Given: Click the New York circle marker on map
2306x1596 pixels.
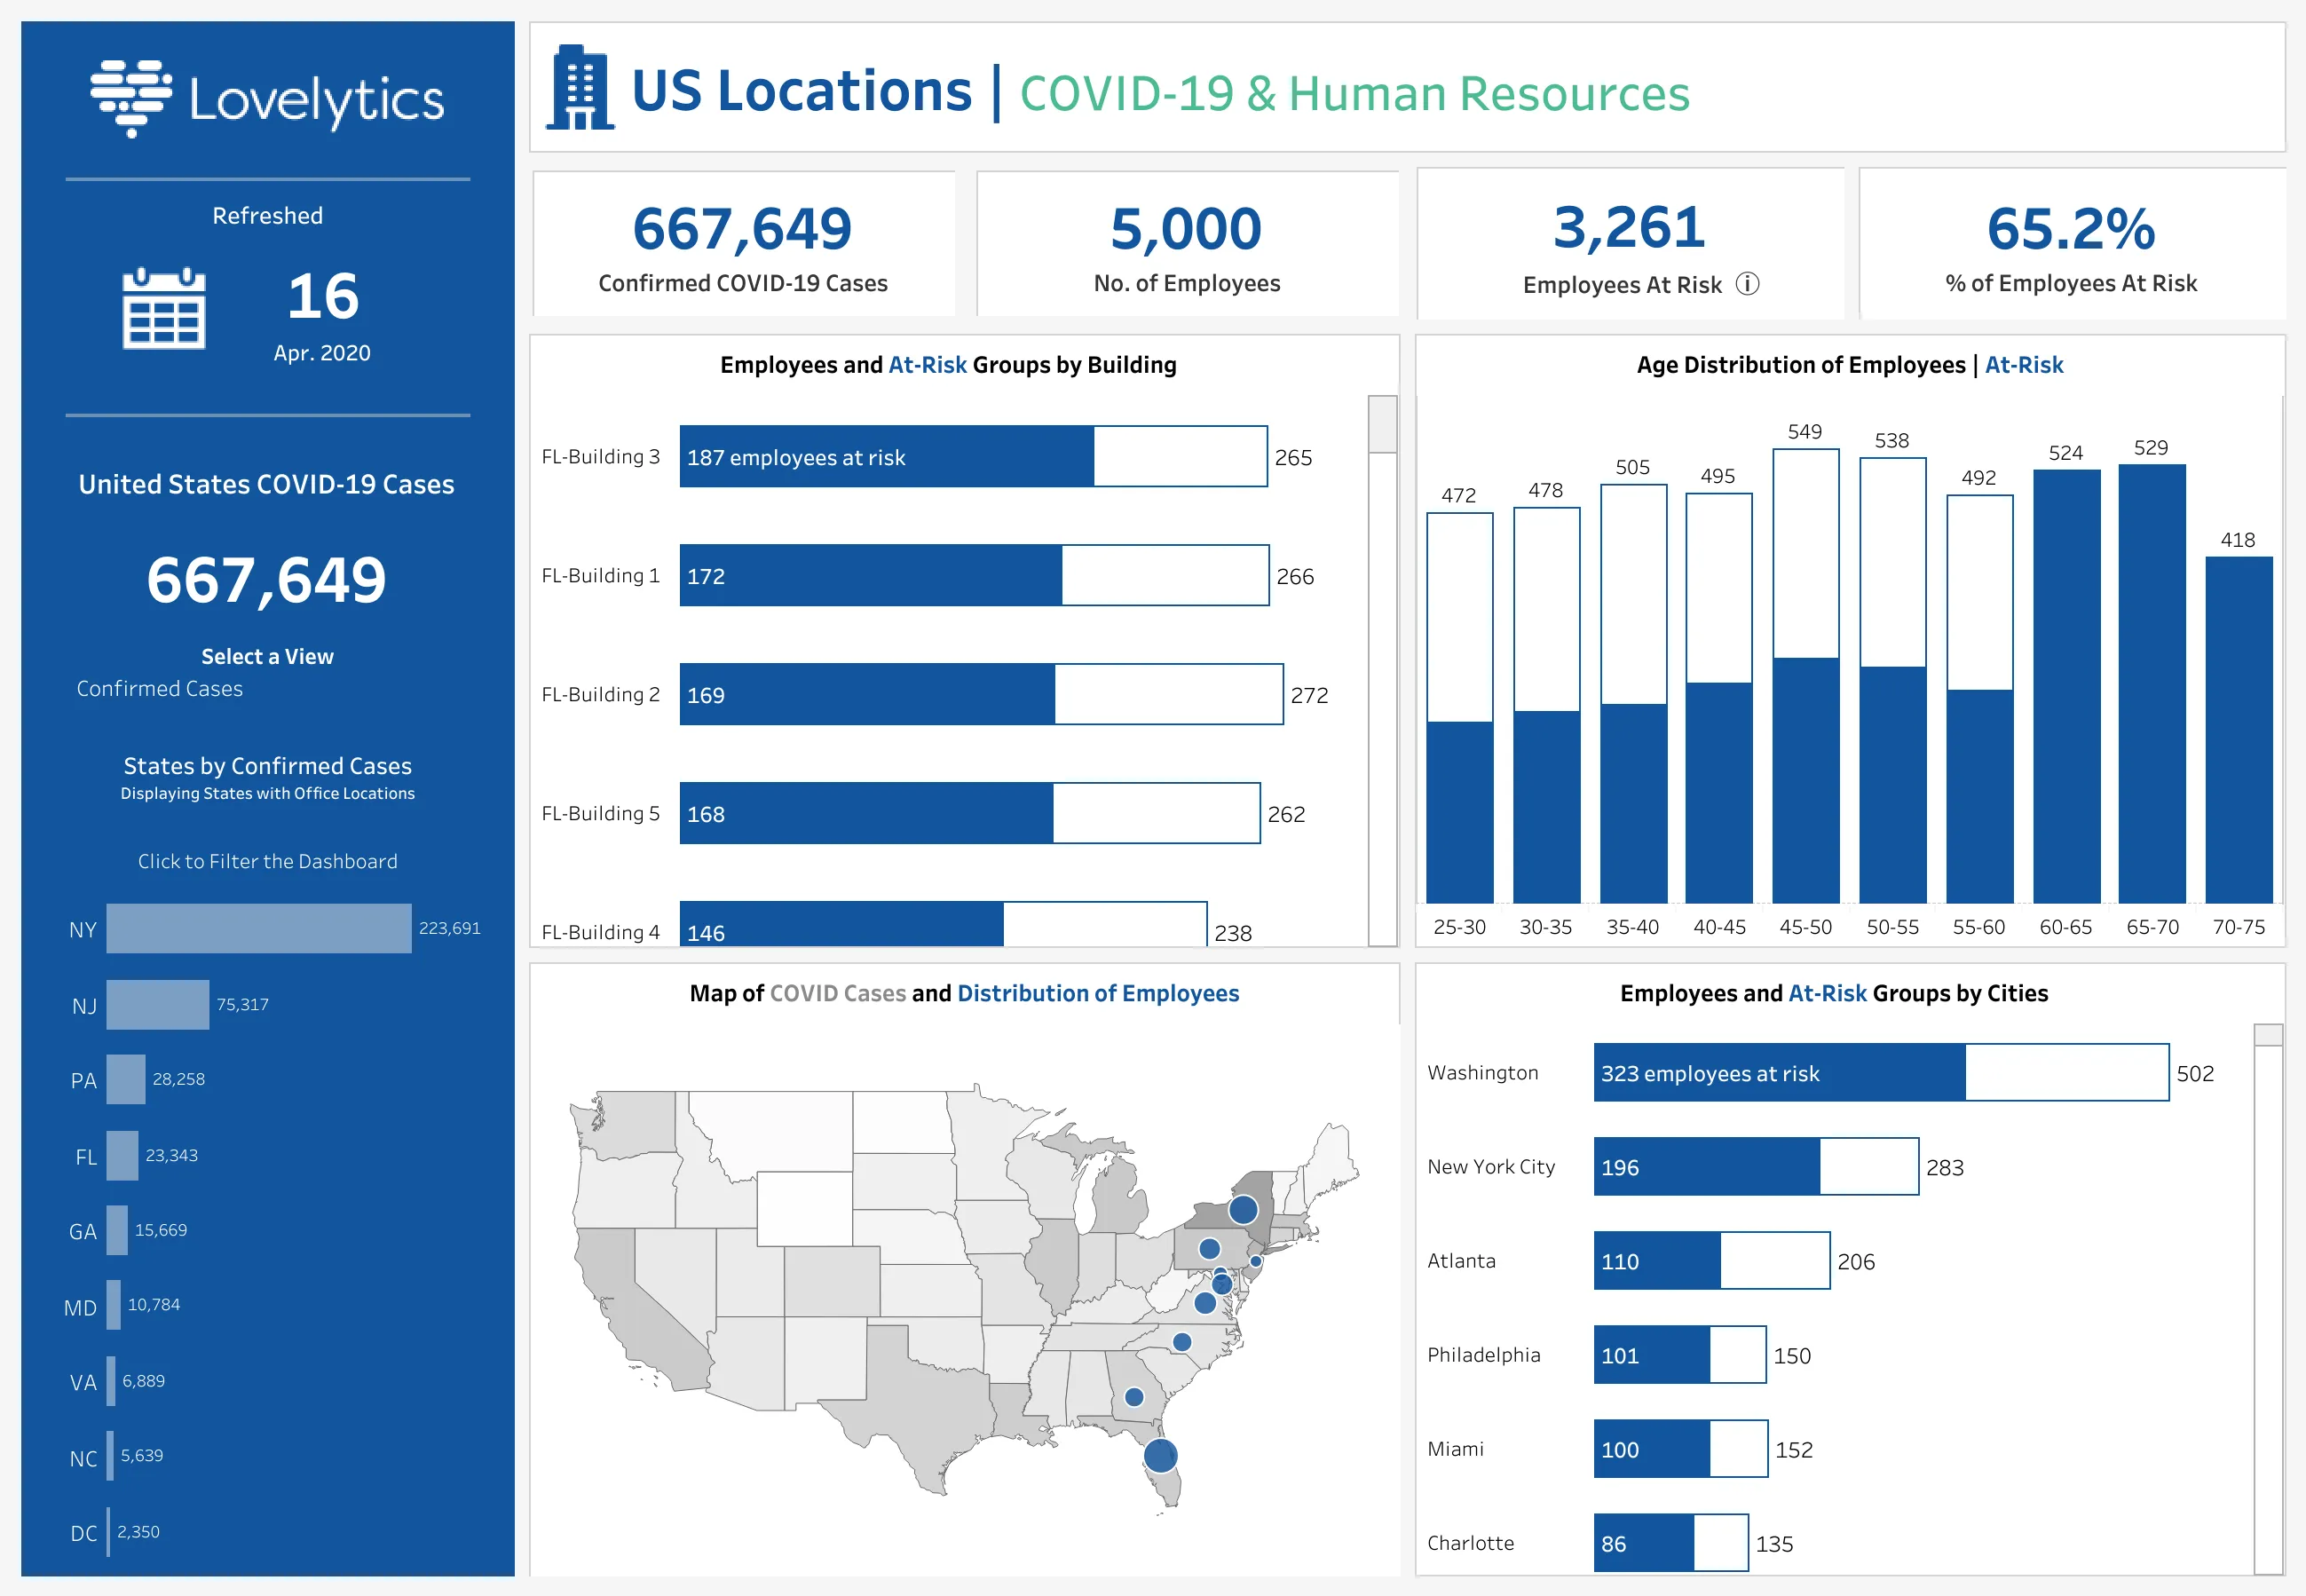Looking at the screenshot, I should pos(1243,1210).
